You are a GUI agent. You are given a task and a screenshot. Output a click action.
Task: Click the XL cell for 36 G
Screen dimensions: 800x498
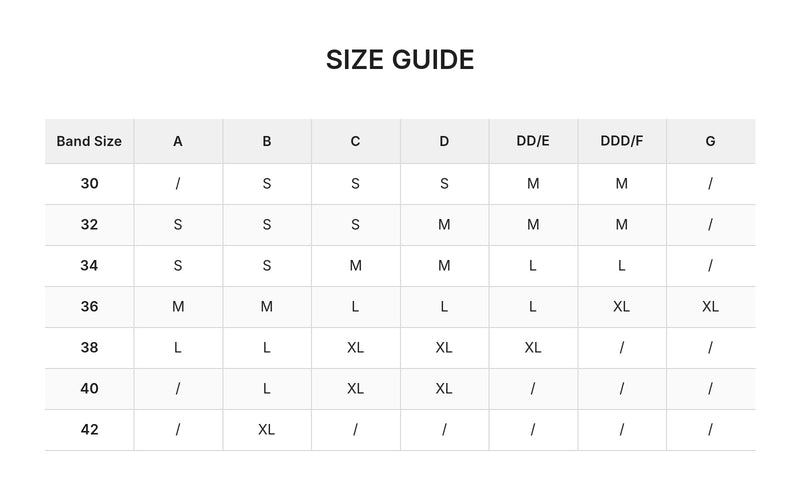click(711, 307)
